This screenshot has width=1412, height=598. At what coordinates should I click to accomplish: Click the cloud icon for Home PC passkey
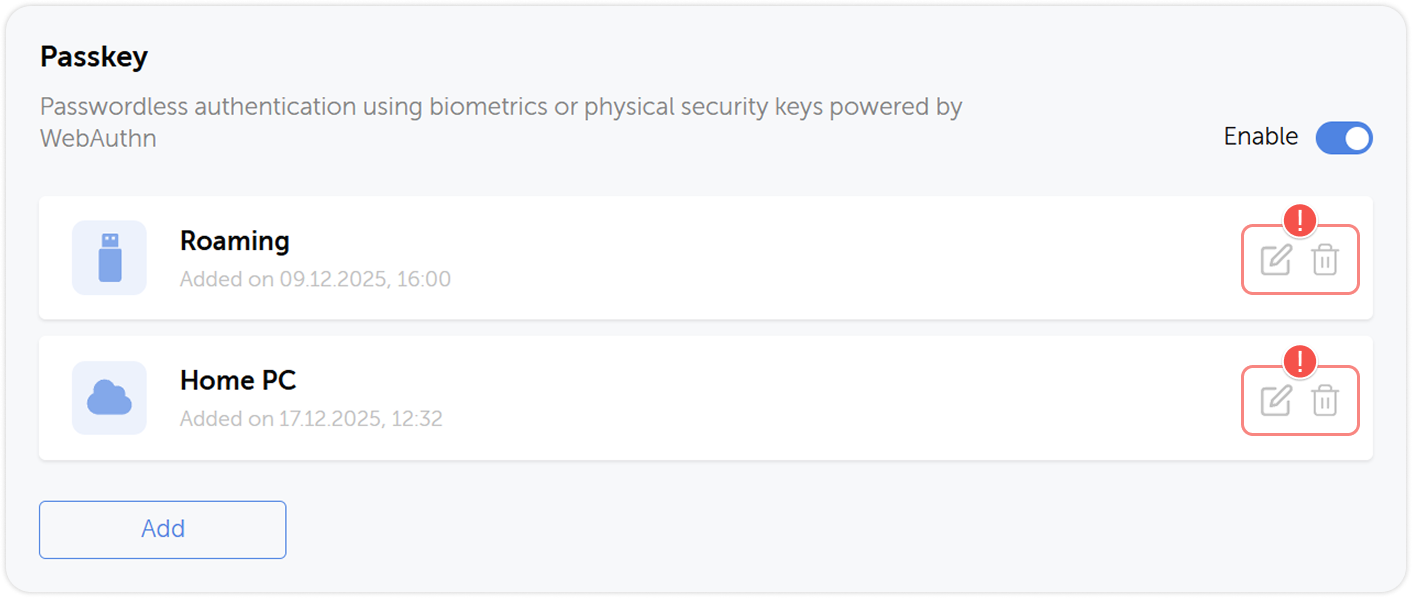click(x=109, y=397)
